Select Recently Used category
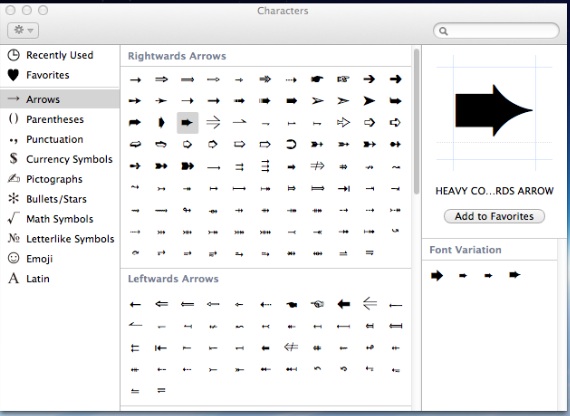The image size is (570, 416). [x=60, y=55]
